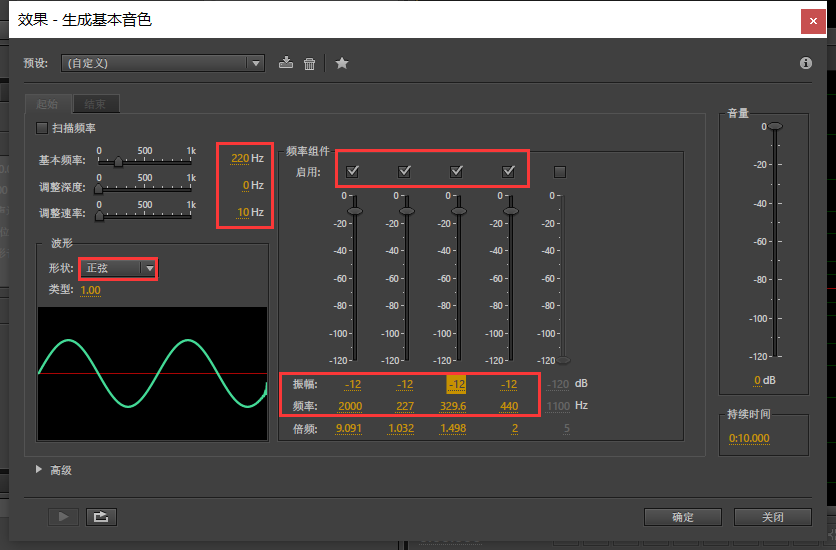Disable the third frequency component checkbox
836x550 pixels.
456,172
